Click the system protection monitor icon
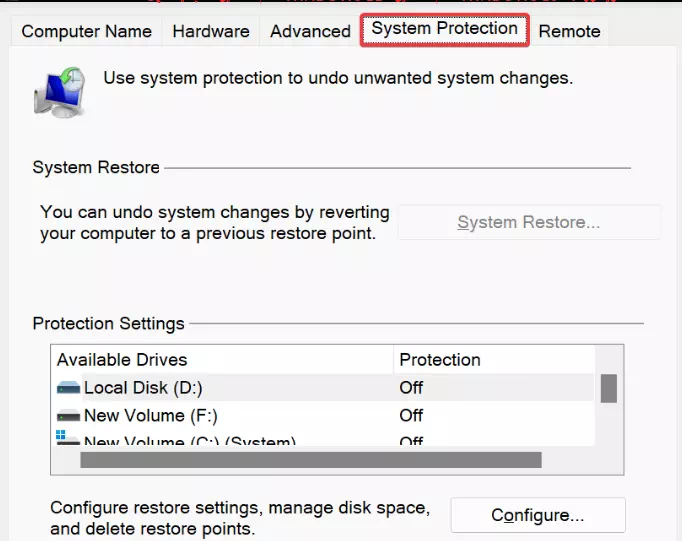Screen dimensions: 682x541 pos(60,92)
